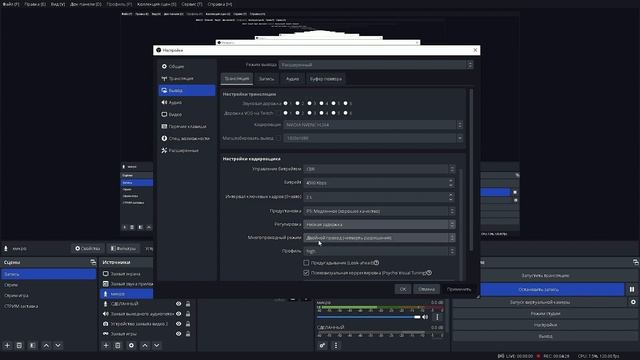Open the Accessibility settings category
The image size is (640, 360).
pos(187,138)
